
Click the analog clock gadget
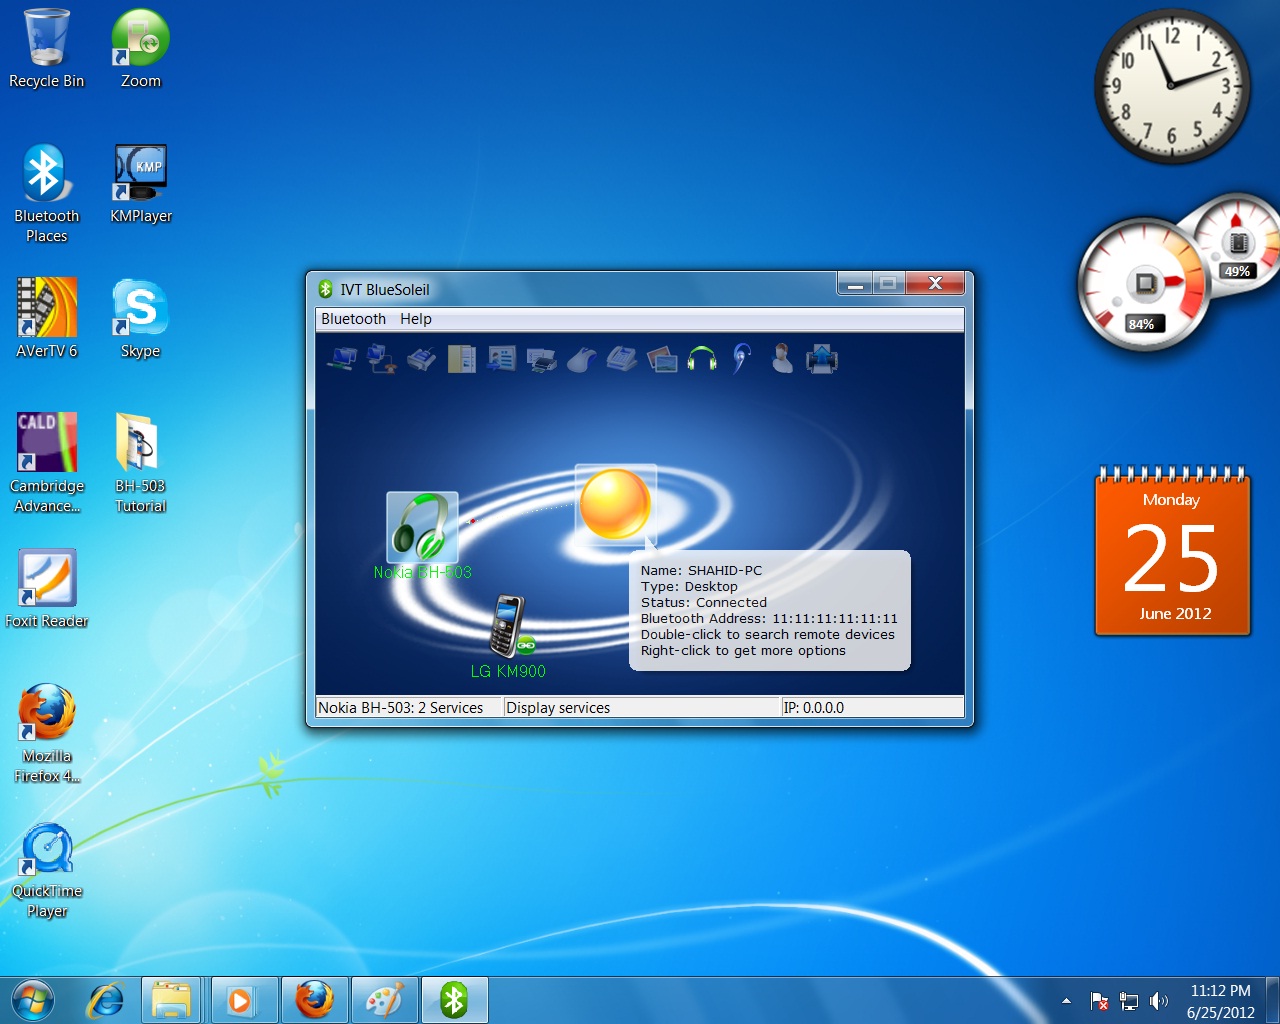[1171, 86]
